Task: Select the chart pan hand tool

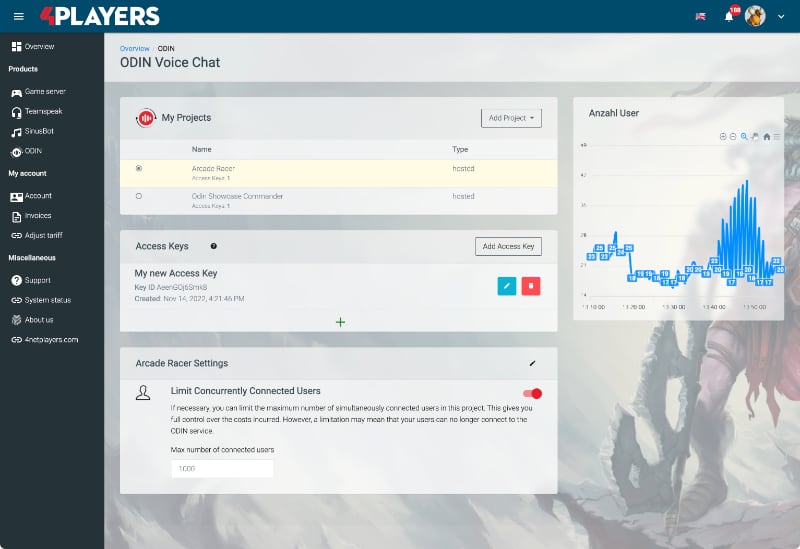Action: point(755,137)
